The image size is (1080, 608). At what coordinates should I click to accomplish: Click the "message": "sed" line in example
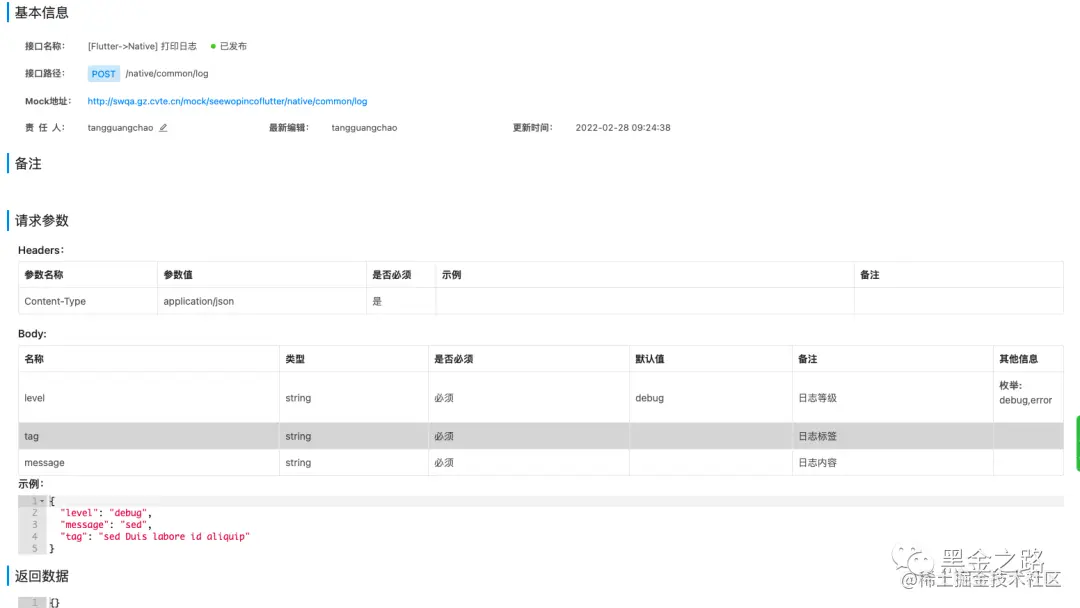point(105,525)
